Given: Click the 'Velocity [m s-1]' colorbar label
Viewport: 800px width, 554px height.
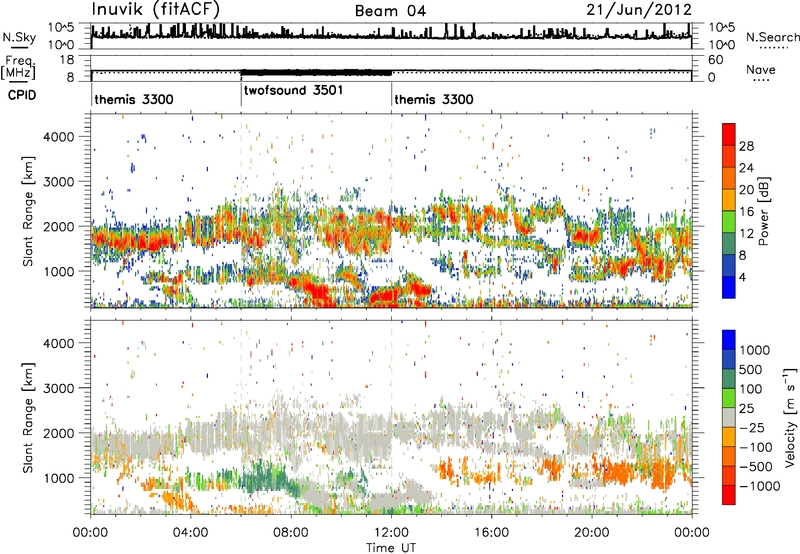Looking at the screenshot, I should point(790,417).
